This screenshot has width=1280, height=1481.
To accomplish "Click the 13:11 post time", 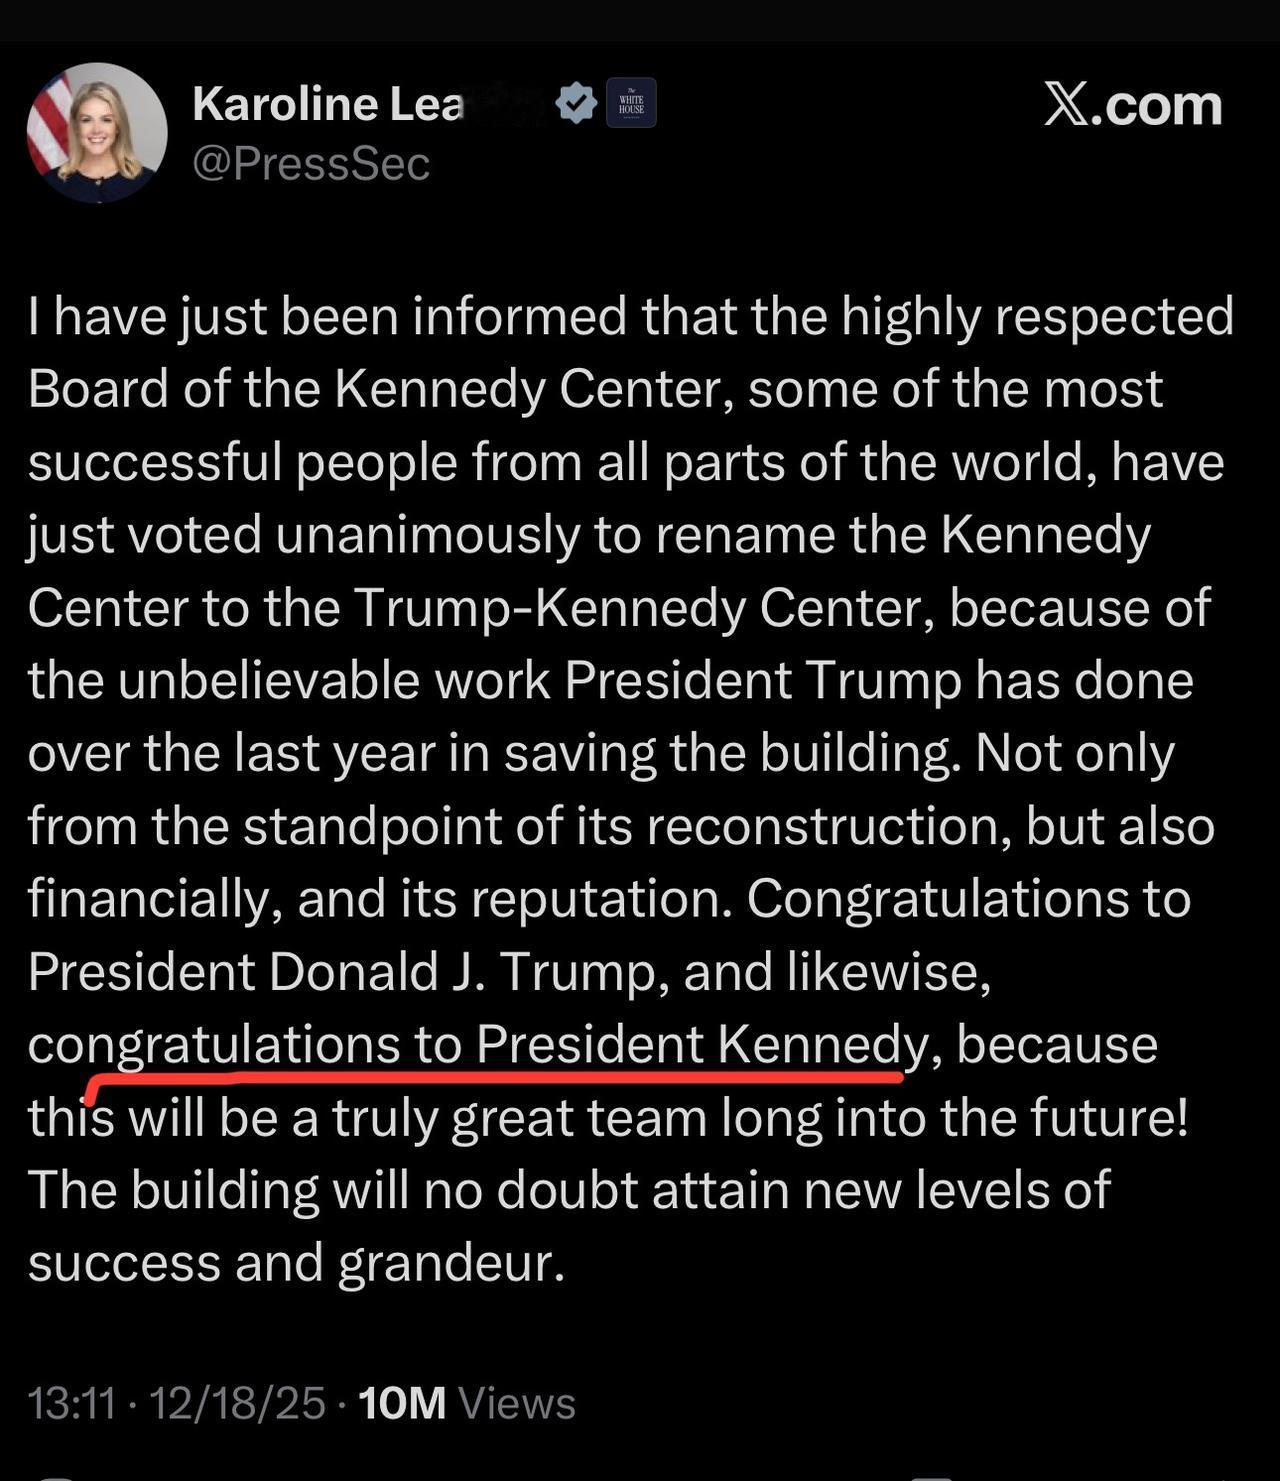I will (72, 1403).
